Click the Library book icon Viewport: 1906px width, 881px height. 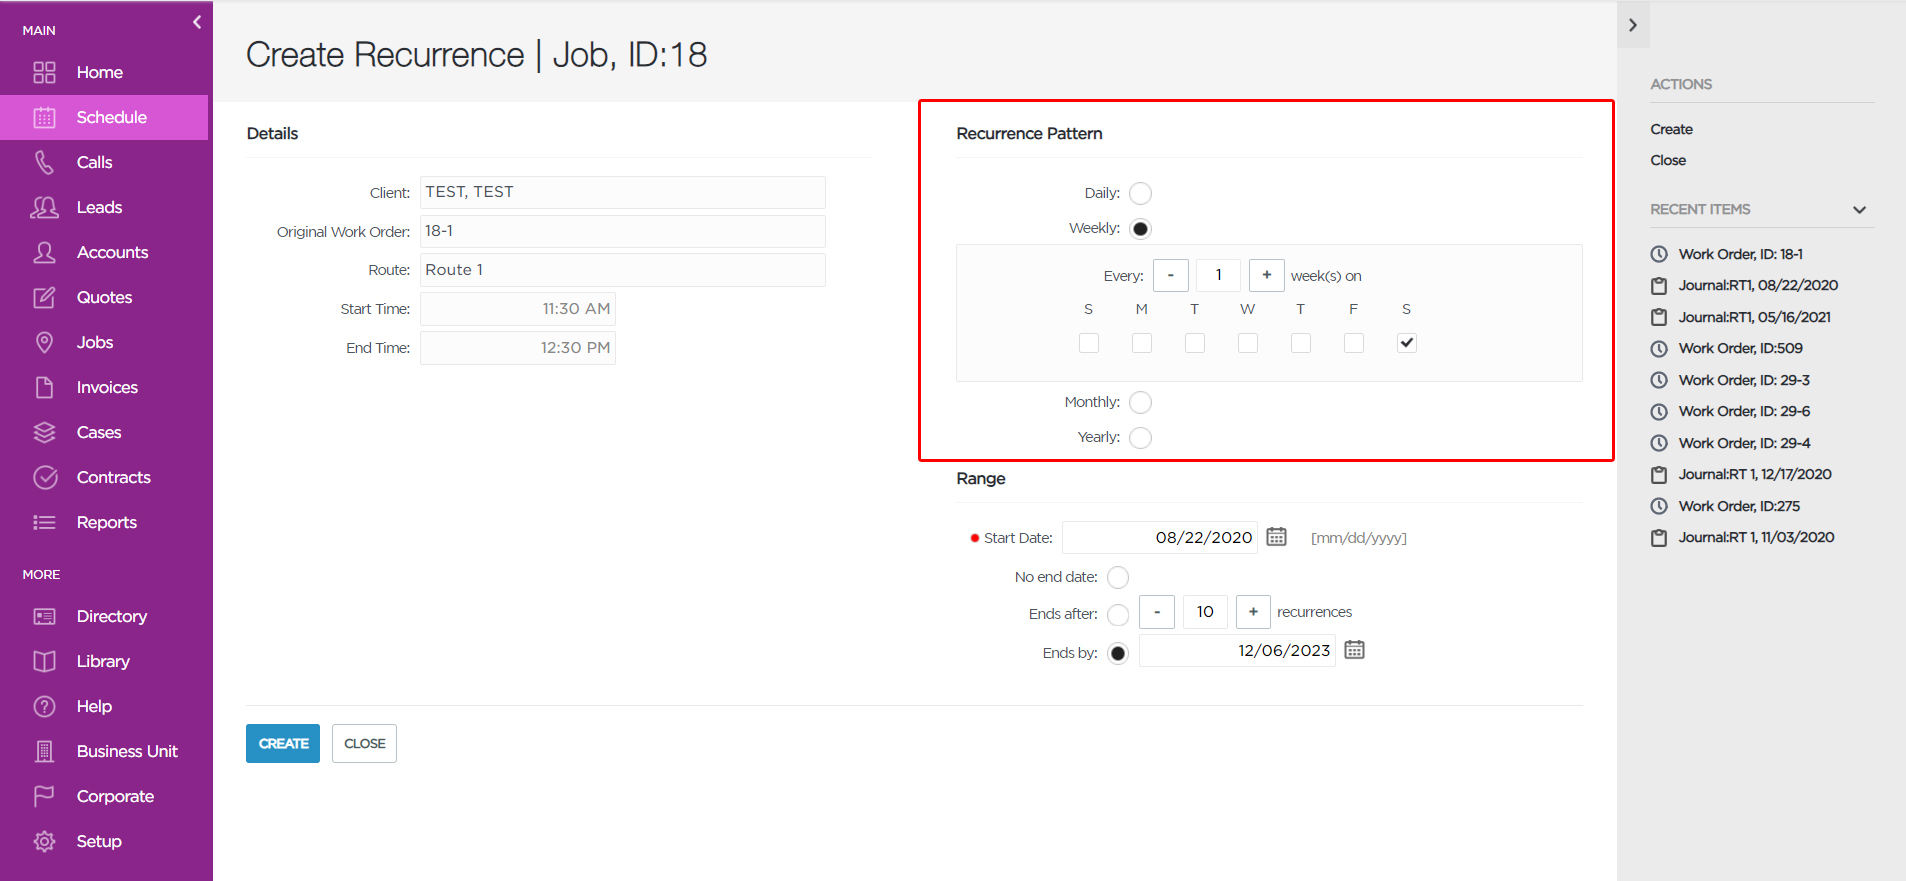tap(44, 661)
